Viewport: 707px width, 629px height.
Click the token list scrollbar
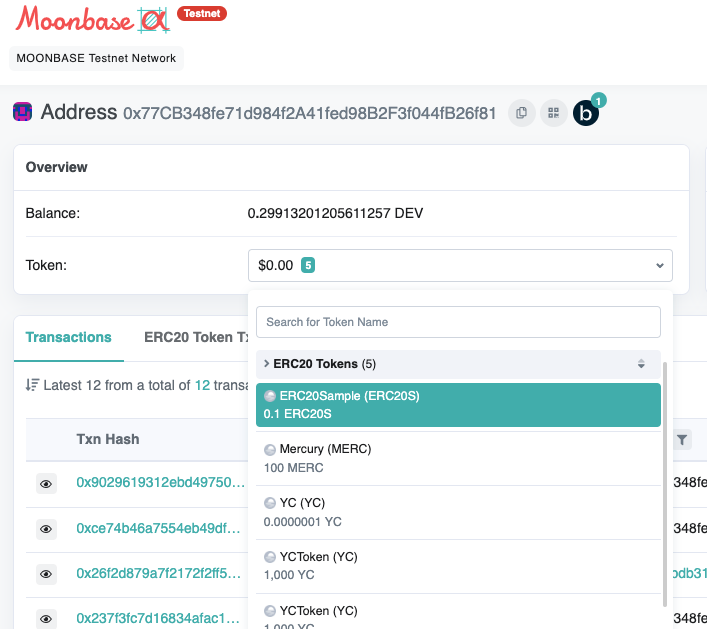point(665,484)
